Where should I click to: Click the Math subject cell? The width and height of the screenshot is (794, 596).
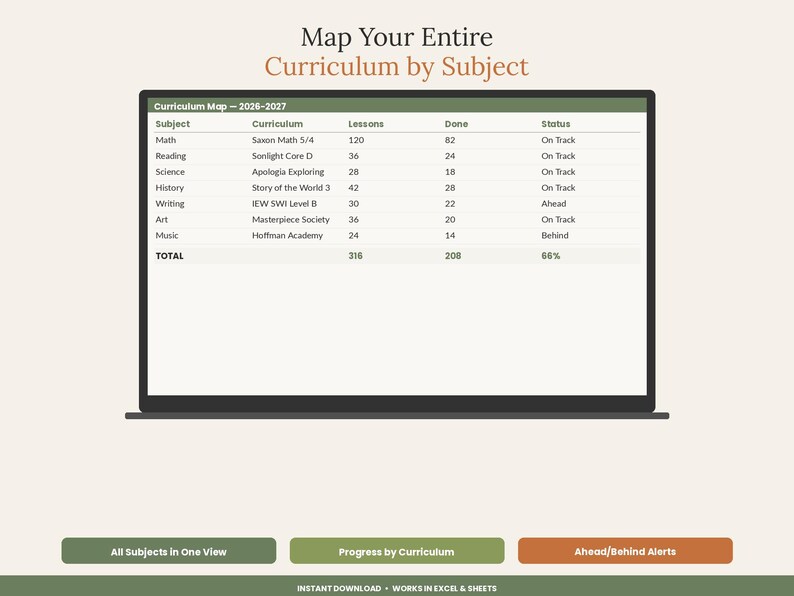click(x=166, y=140)
